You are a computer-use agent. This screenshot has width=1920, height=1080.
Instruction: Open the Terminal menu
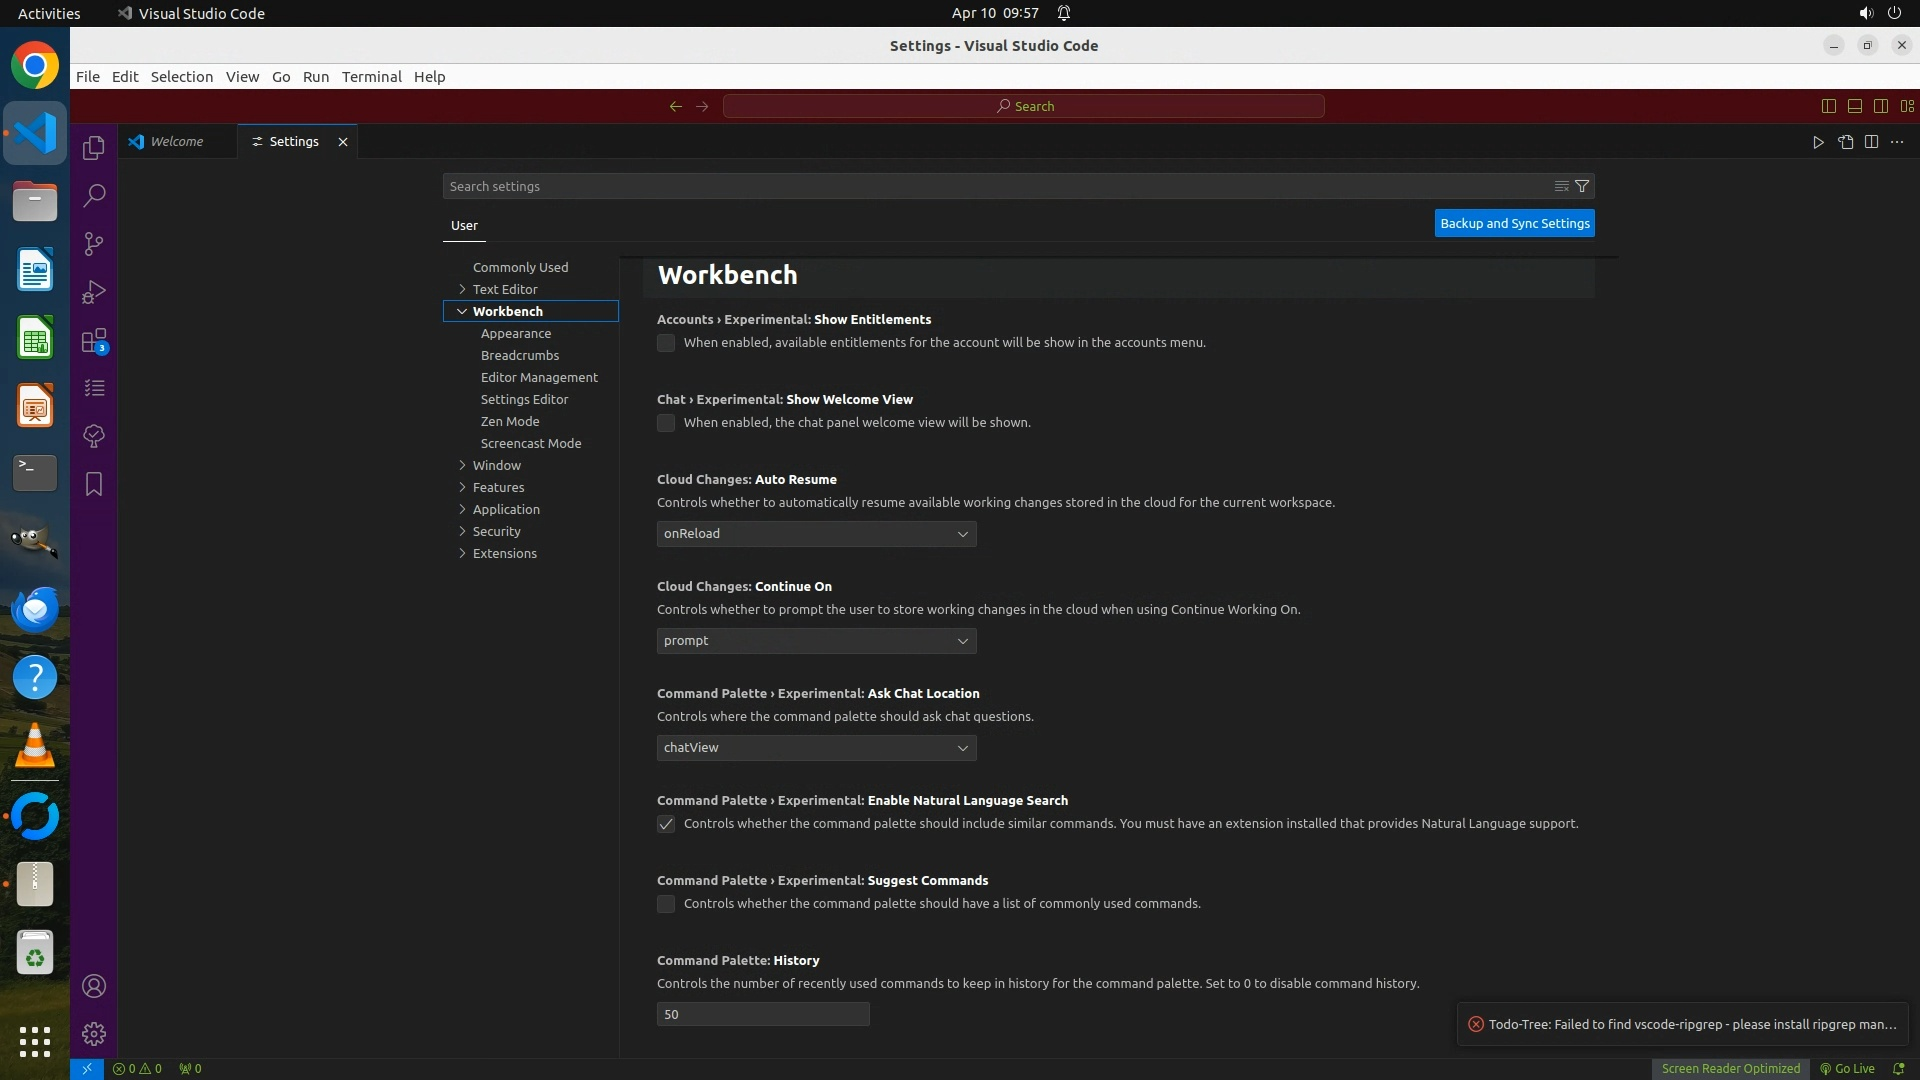click(371, 77)
